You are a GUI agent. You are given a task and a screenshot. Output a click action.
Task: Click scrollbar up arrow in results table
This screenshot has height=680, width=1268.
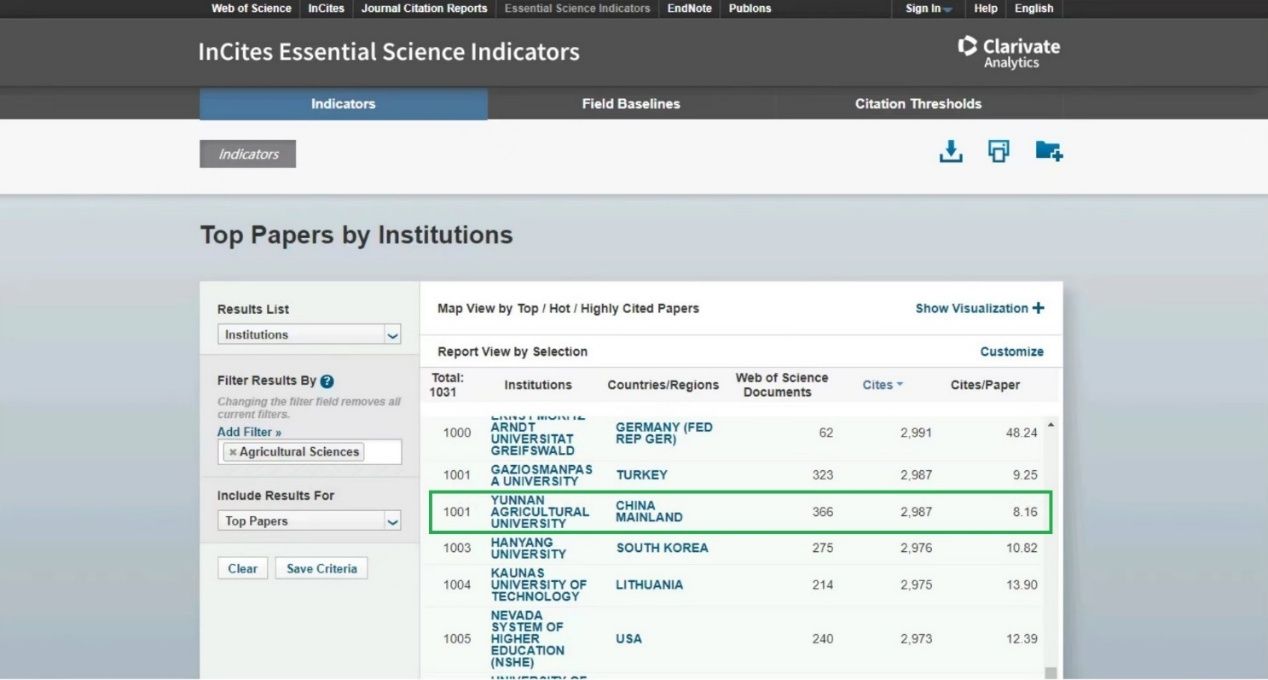(x=1050, y=426)
